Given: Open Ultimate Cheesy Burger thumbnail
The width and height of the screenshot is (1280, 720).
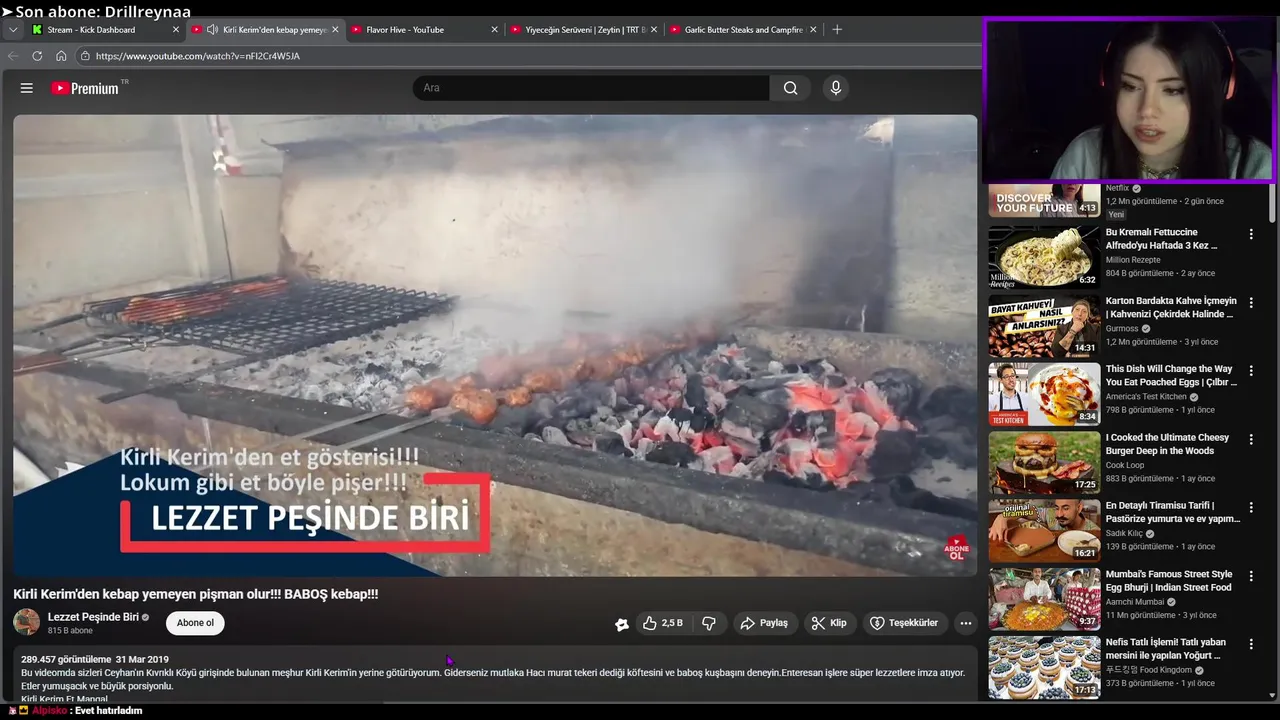Looking at the screenshot, I should (1044, 462).
